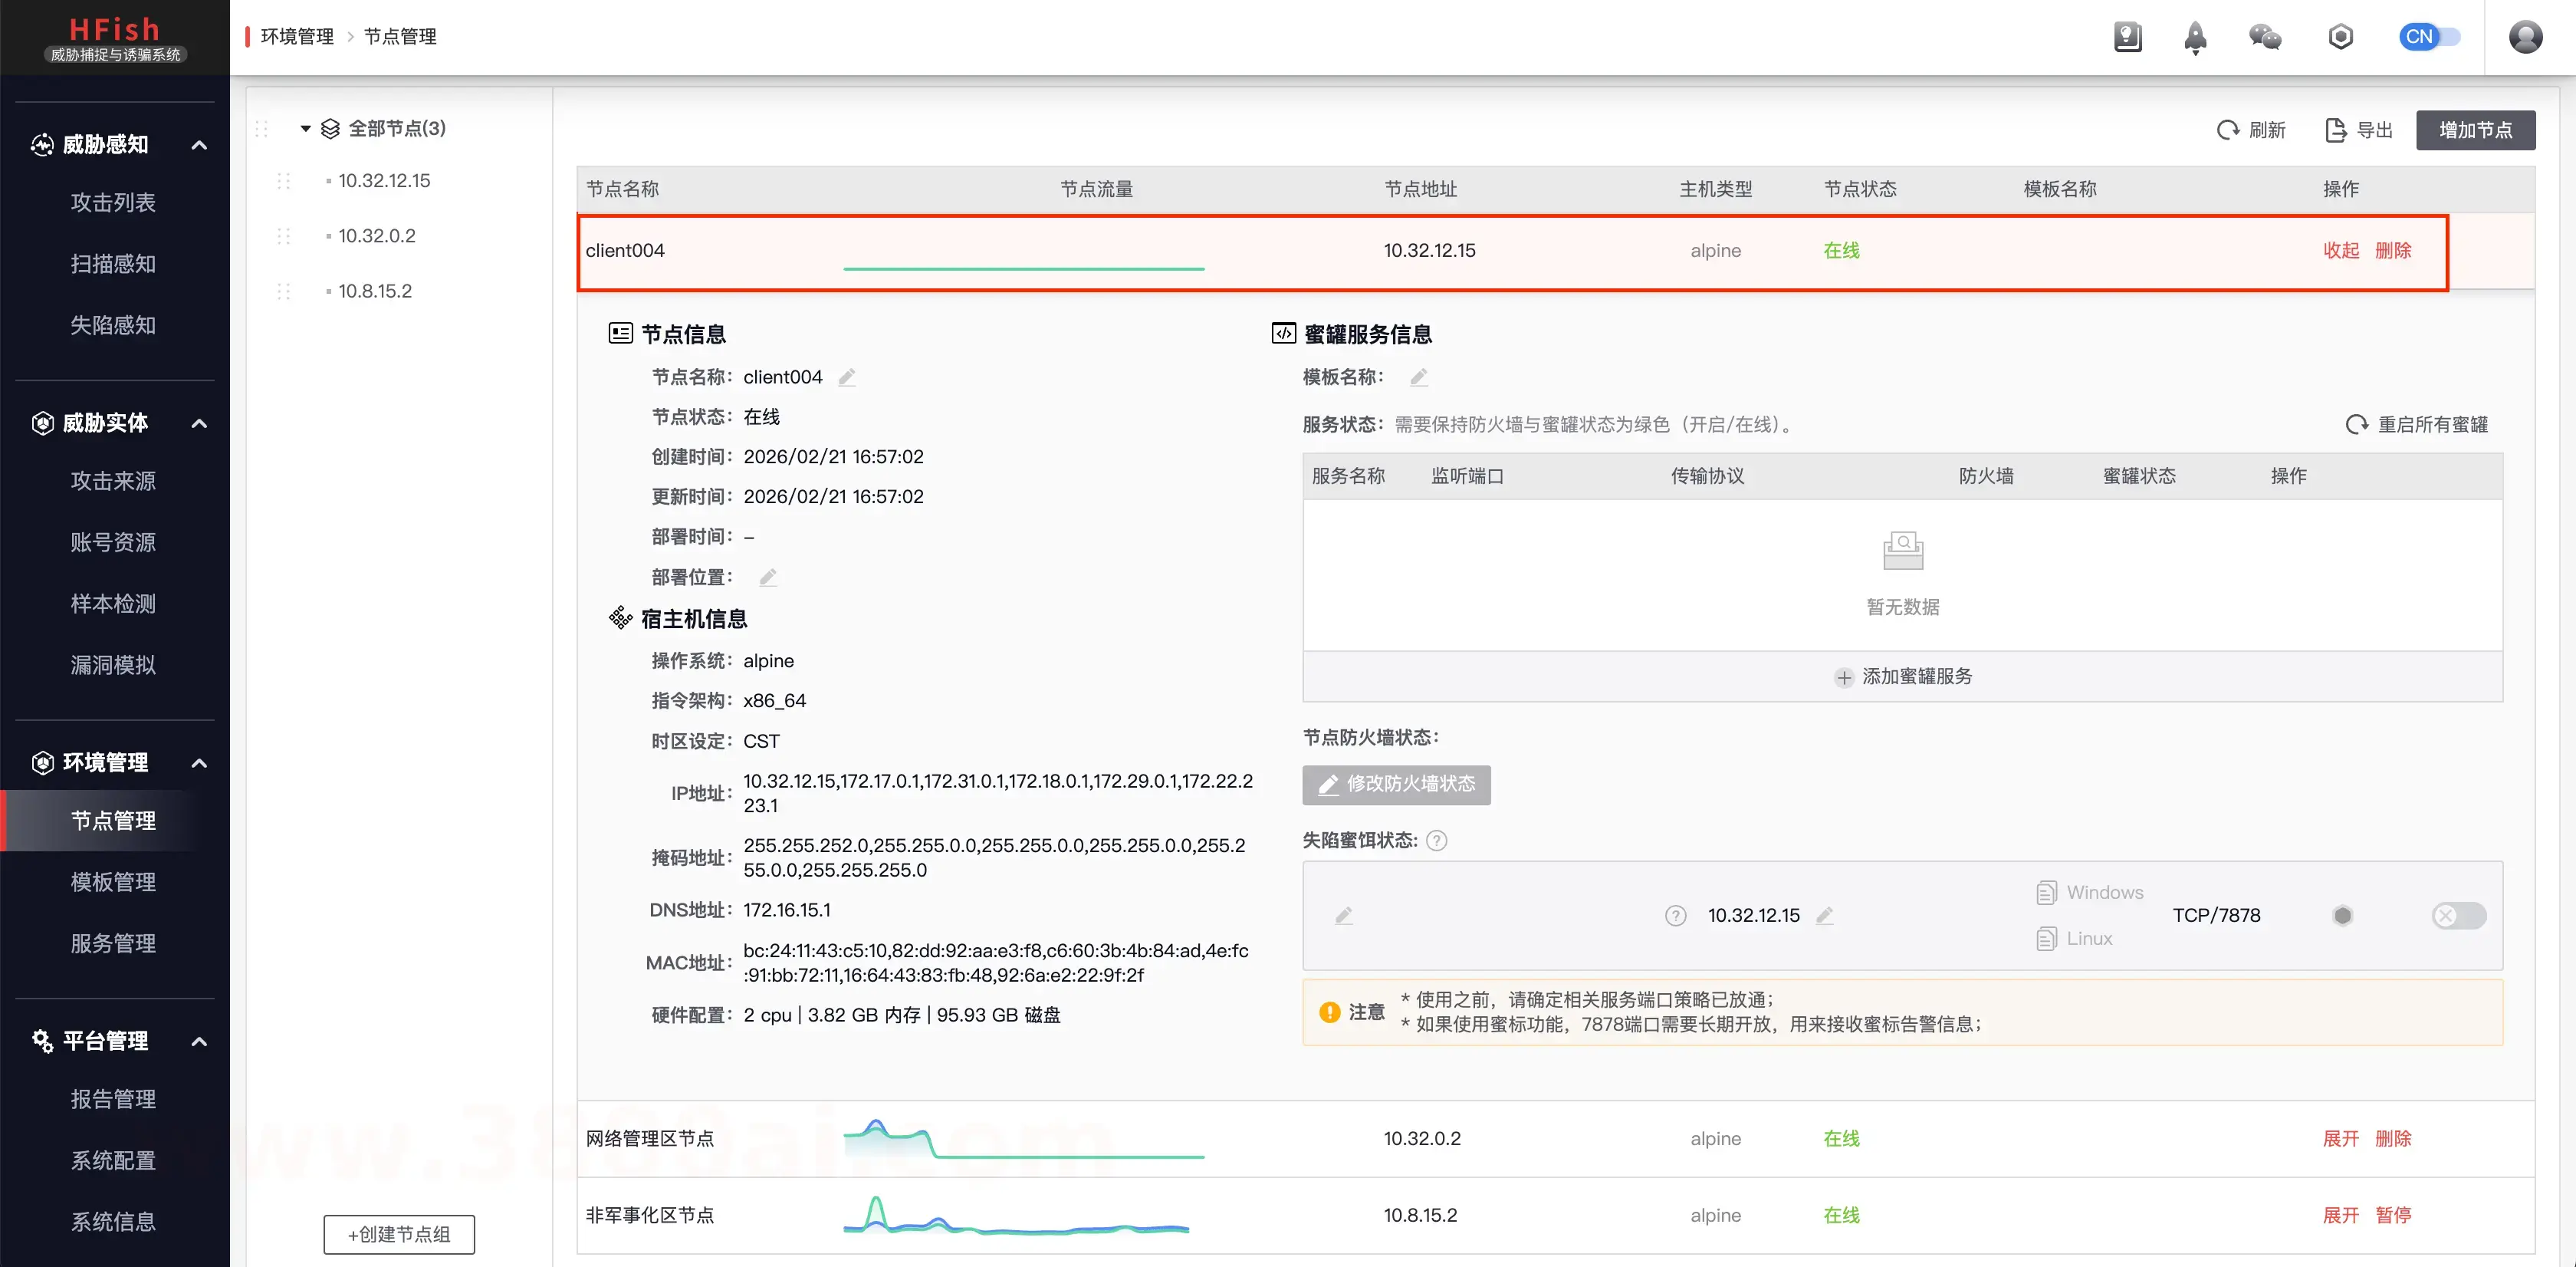Collapse the 平台管理 sidebar section
The width and height of the screenshot is (2576, 1267).
199,1041
